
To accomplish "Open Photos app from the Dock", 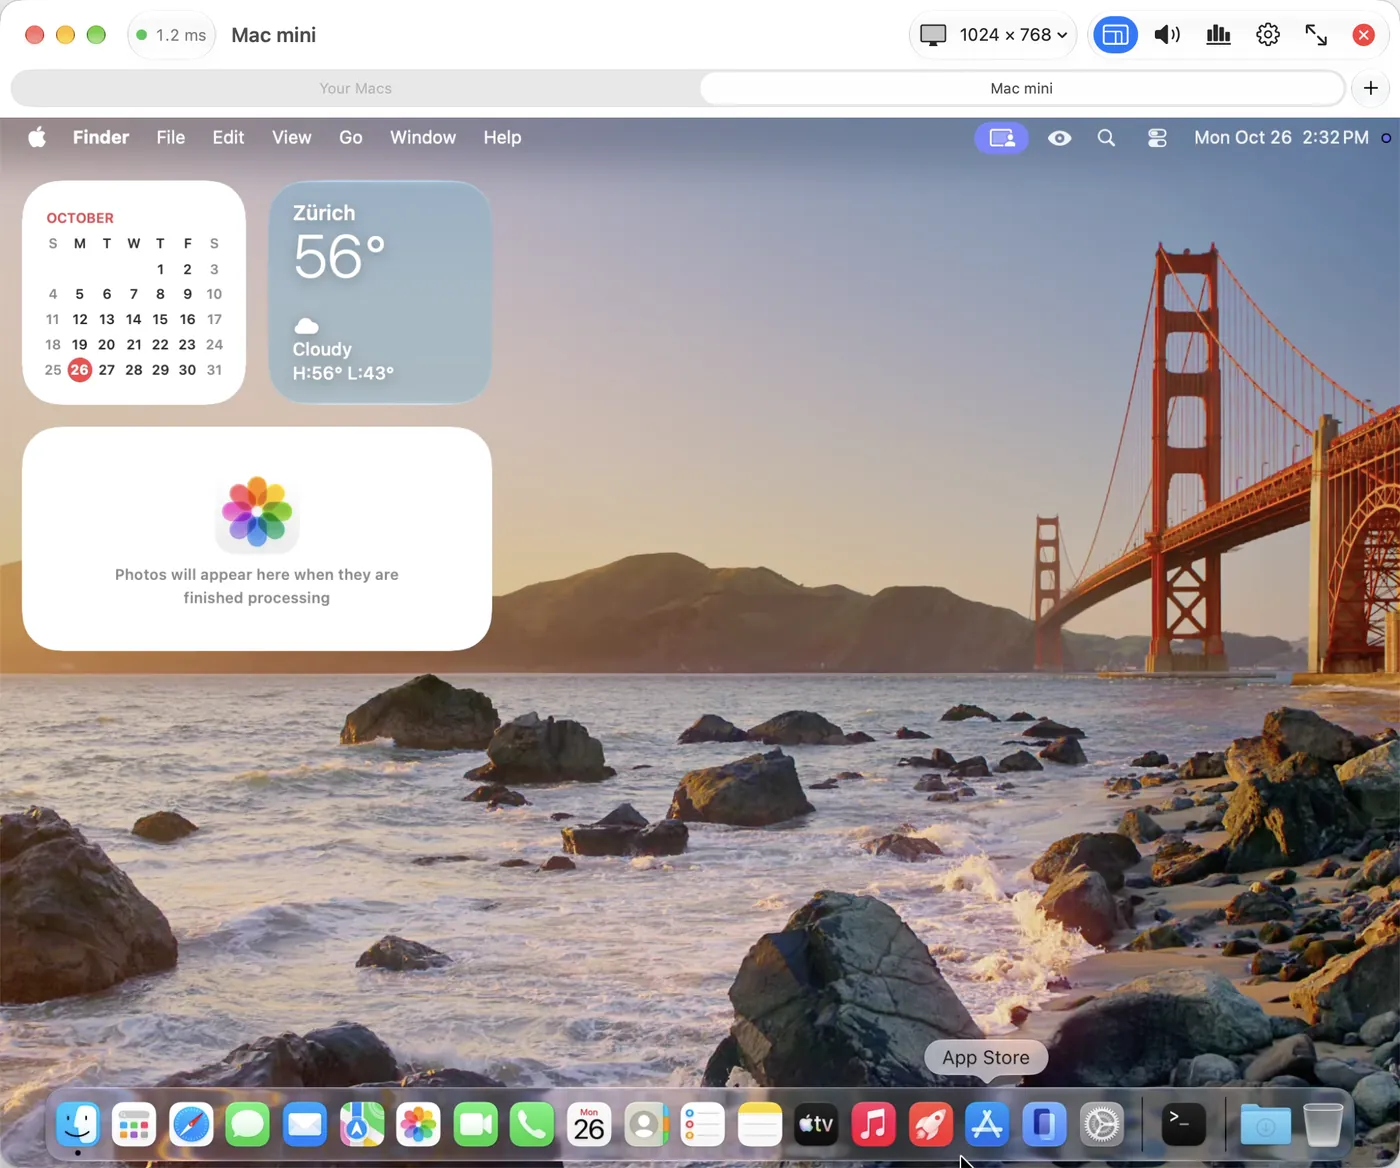I will click(x=418, y=1125).
